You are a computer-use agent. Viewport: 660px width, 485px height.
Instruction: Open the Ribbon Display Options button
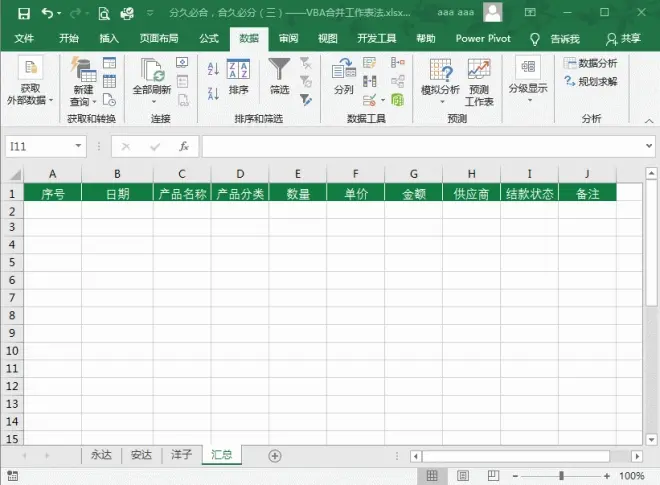pyautogui.click(x=530, y=13)
